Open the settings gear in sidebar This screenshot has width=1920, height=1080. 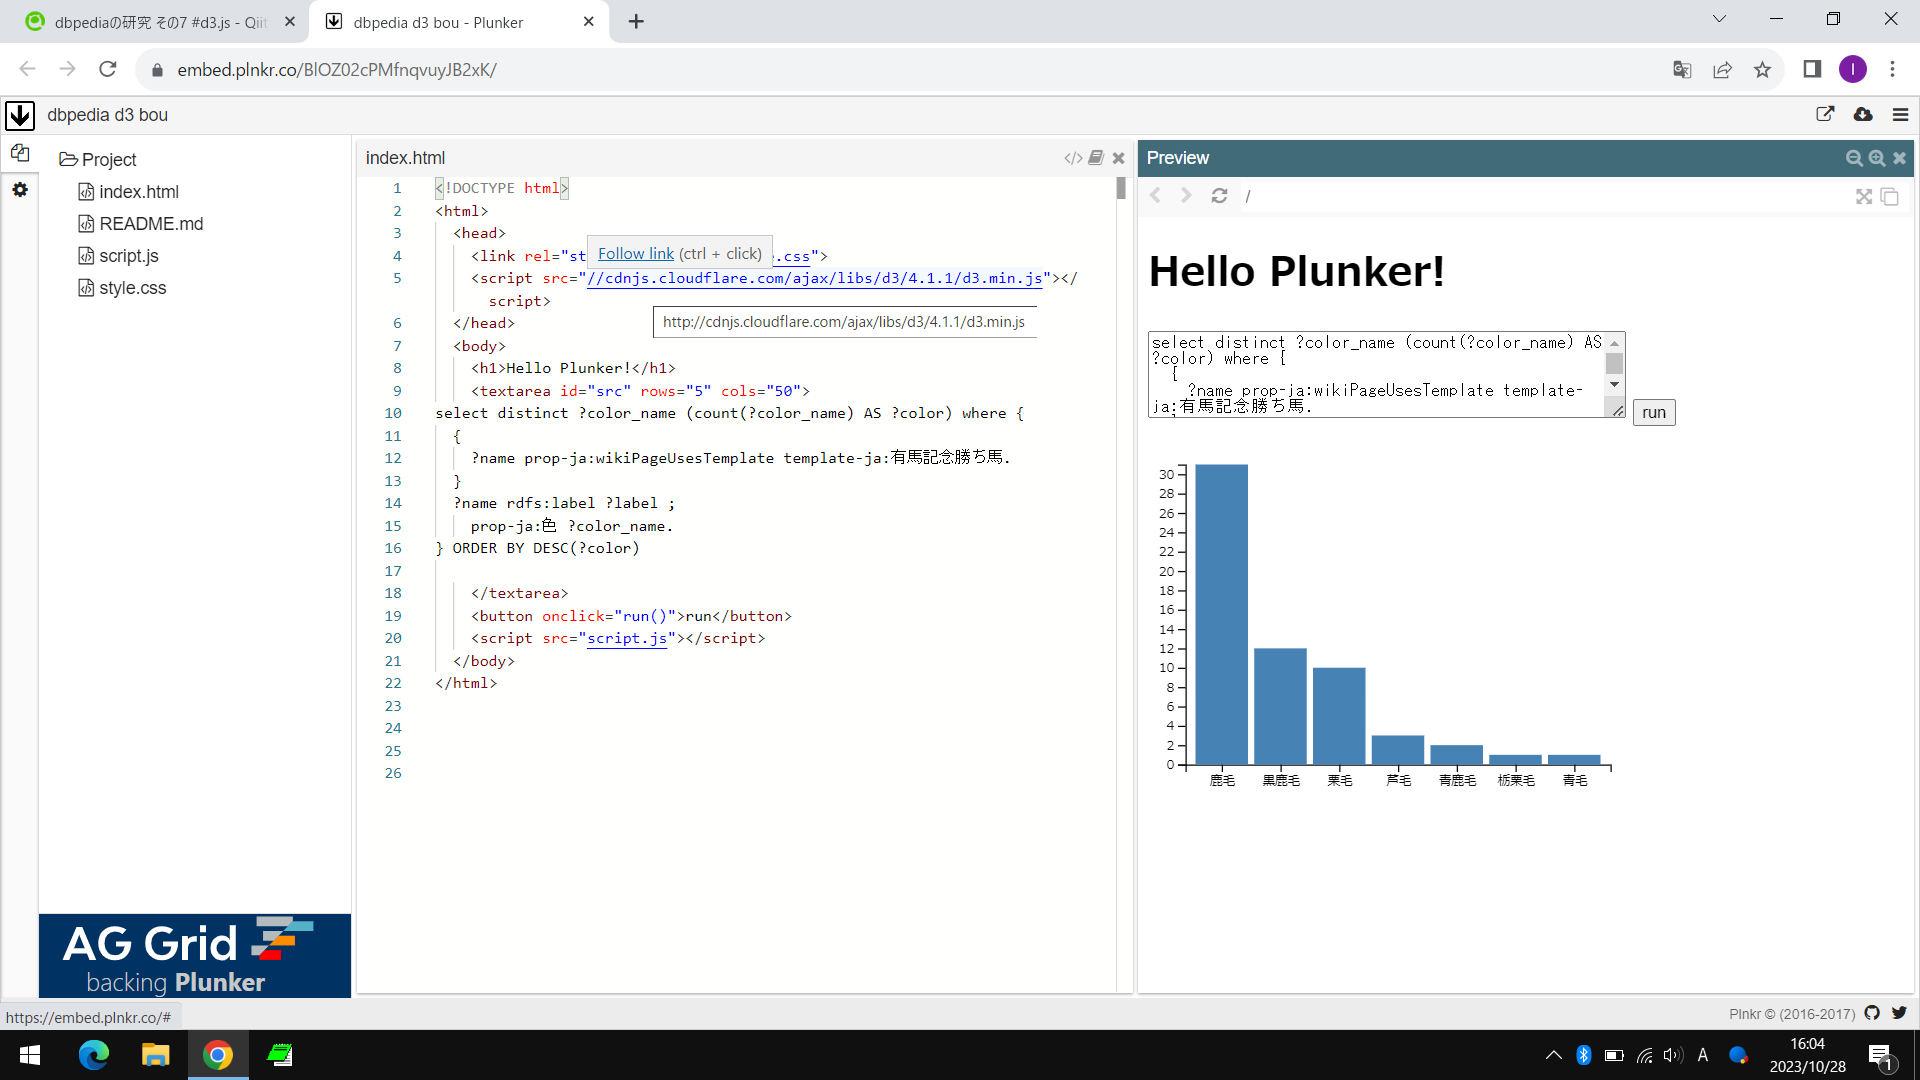pos(20,190)
